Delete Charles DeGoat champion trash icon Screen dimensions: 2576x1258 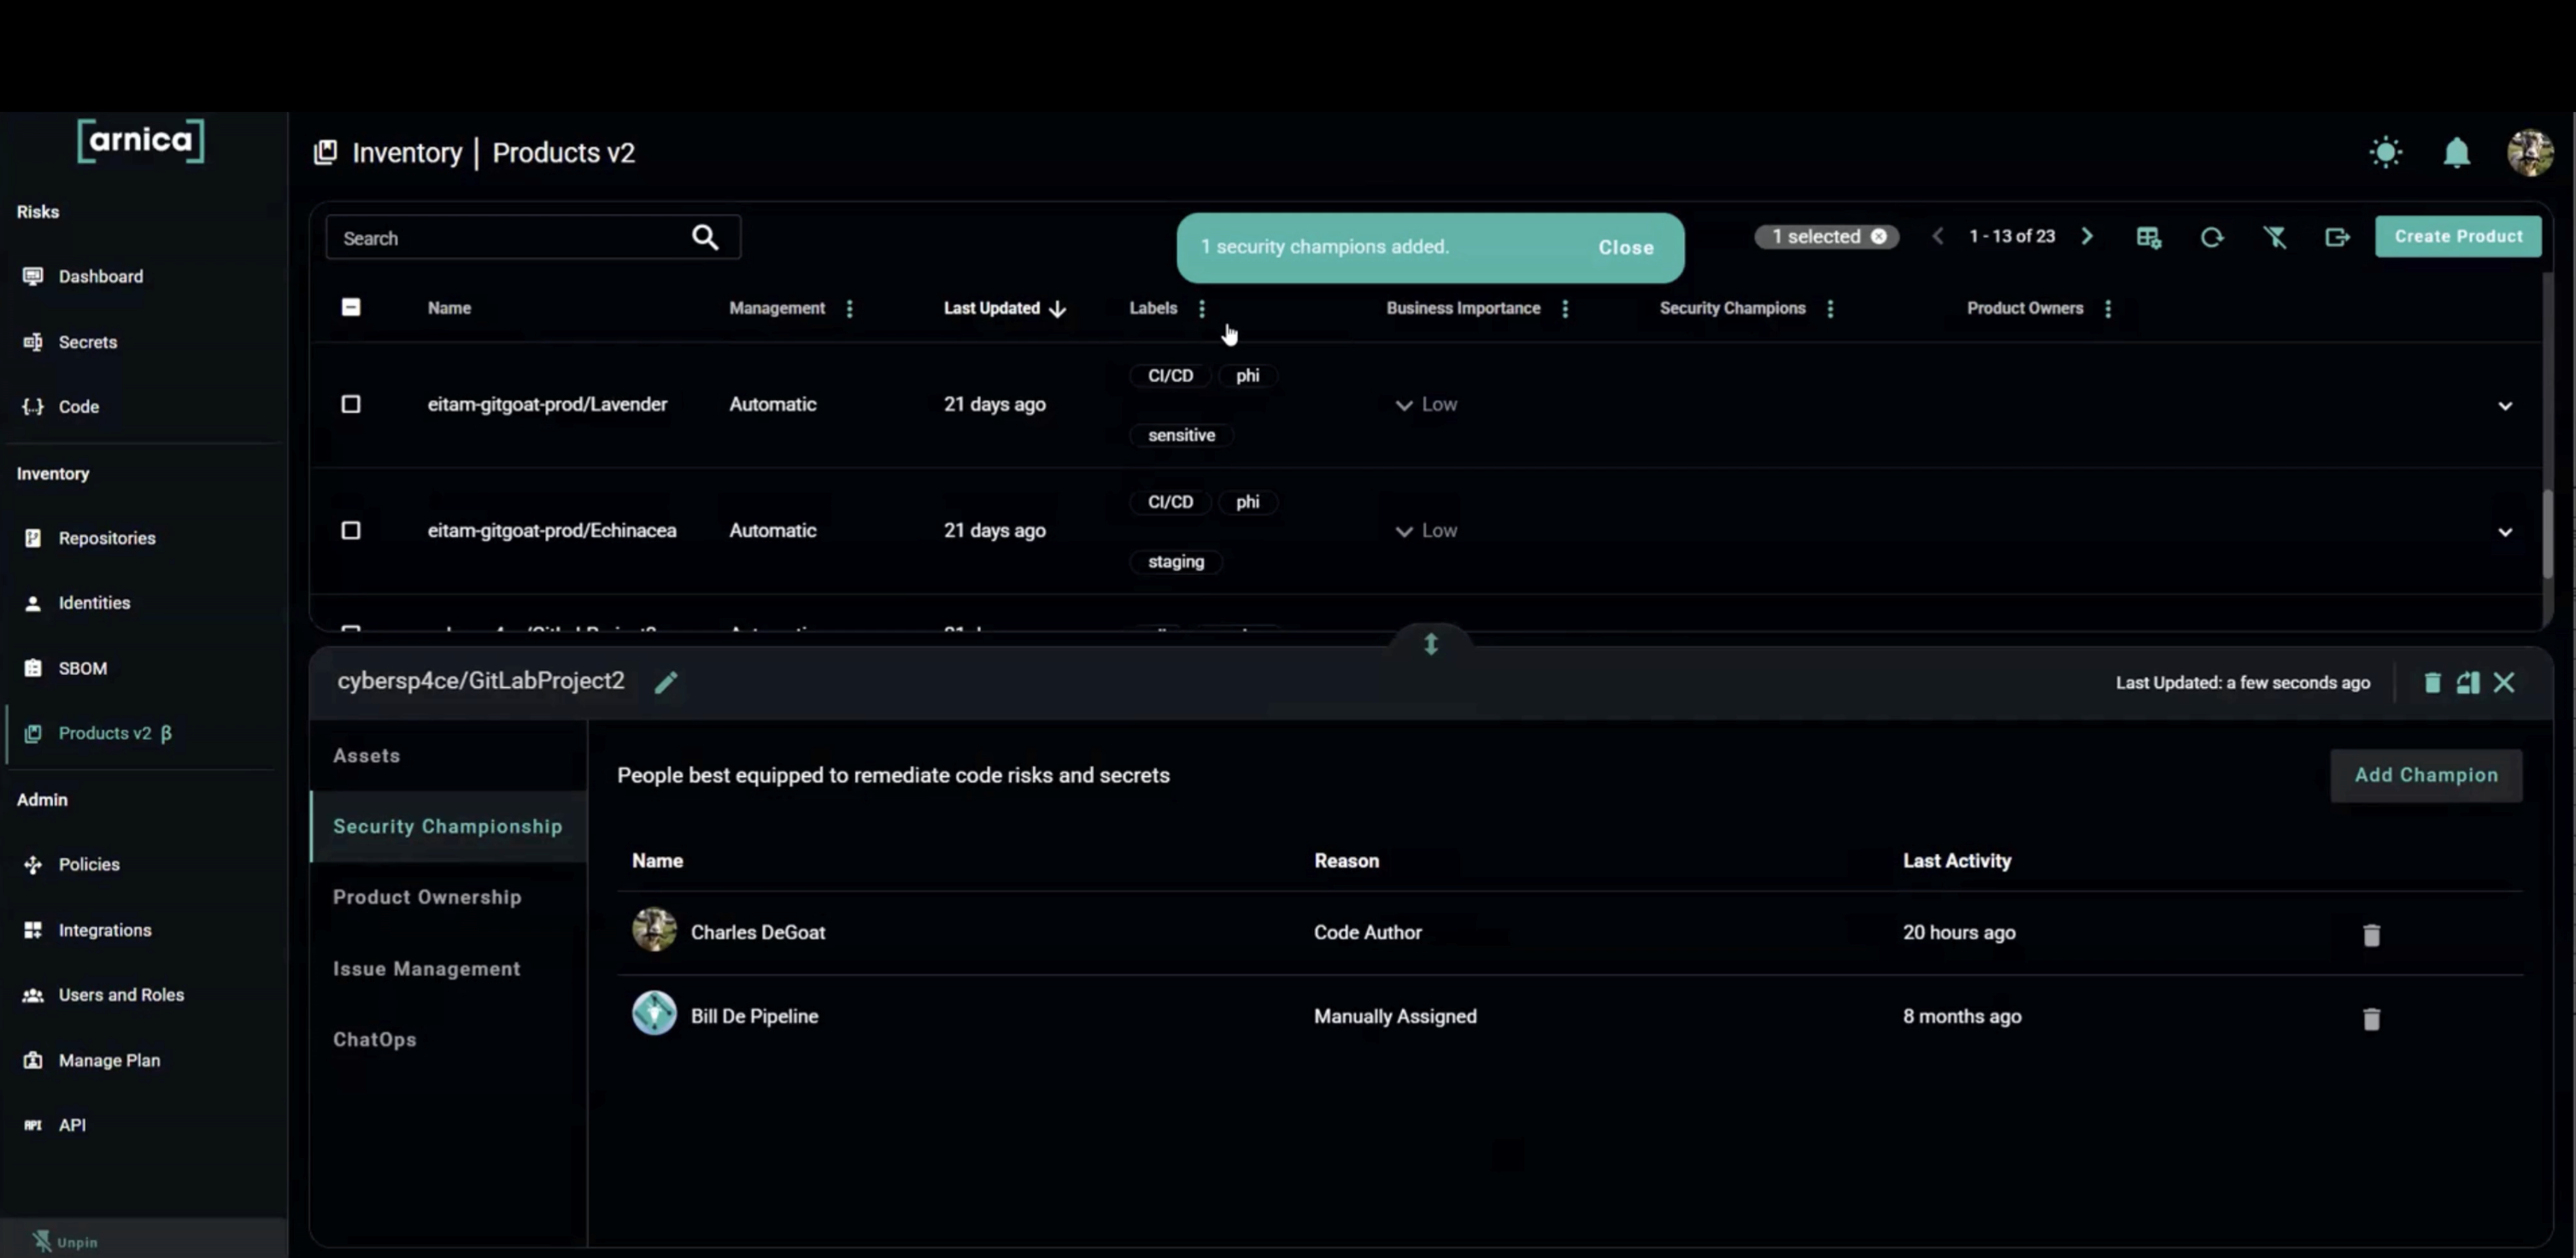2371,935
